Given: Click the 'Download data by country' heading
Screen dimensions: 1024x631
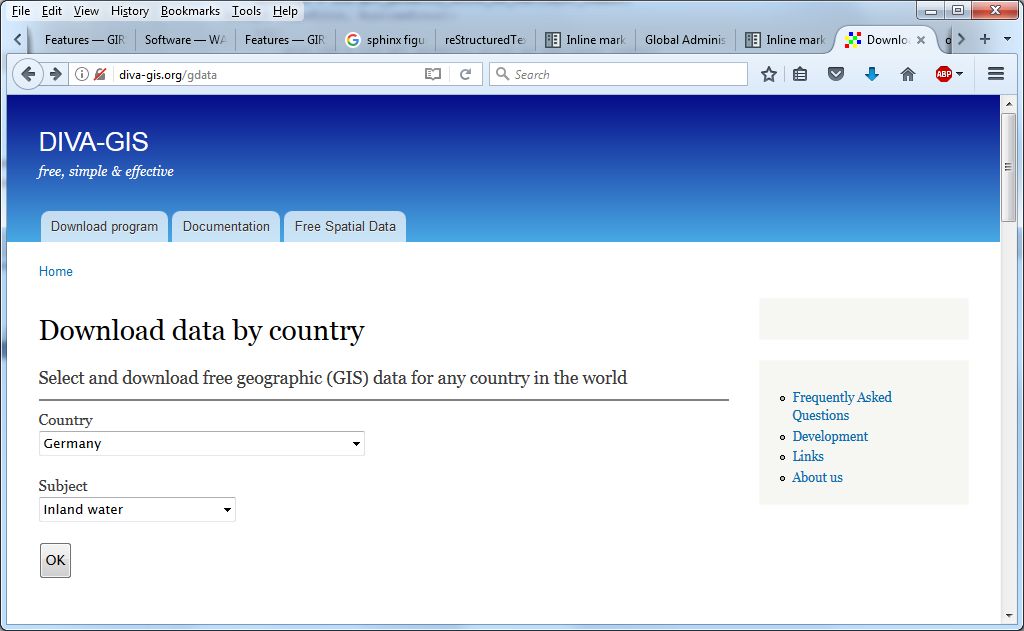Looking at the screenshot, I should [202, 331].
